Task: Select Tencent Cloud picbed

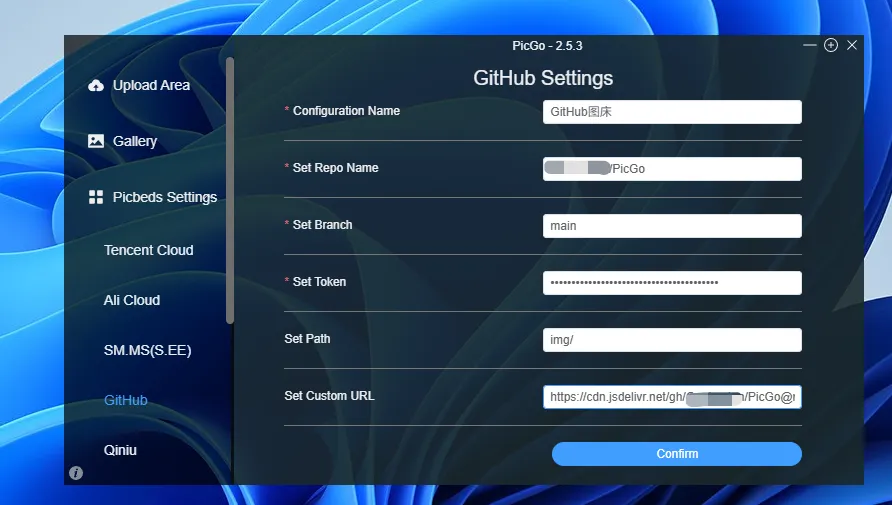Action: click(x=148, y=250)
